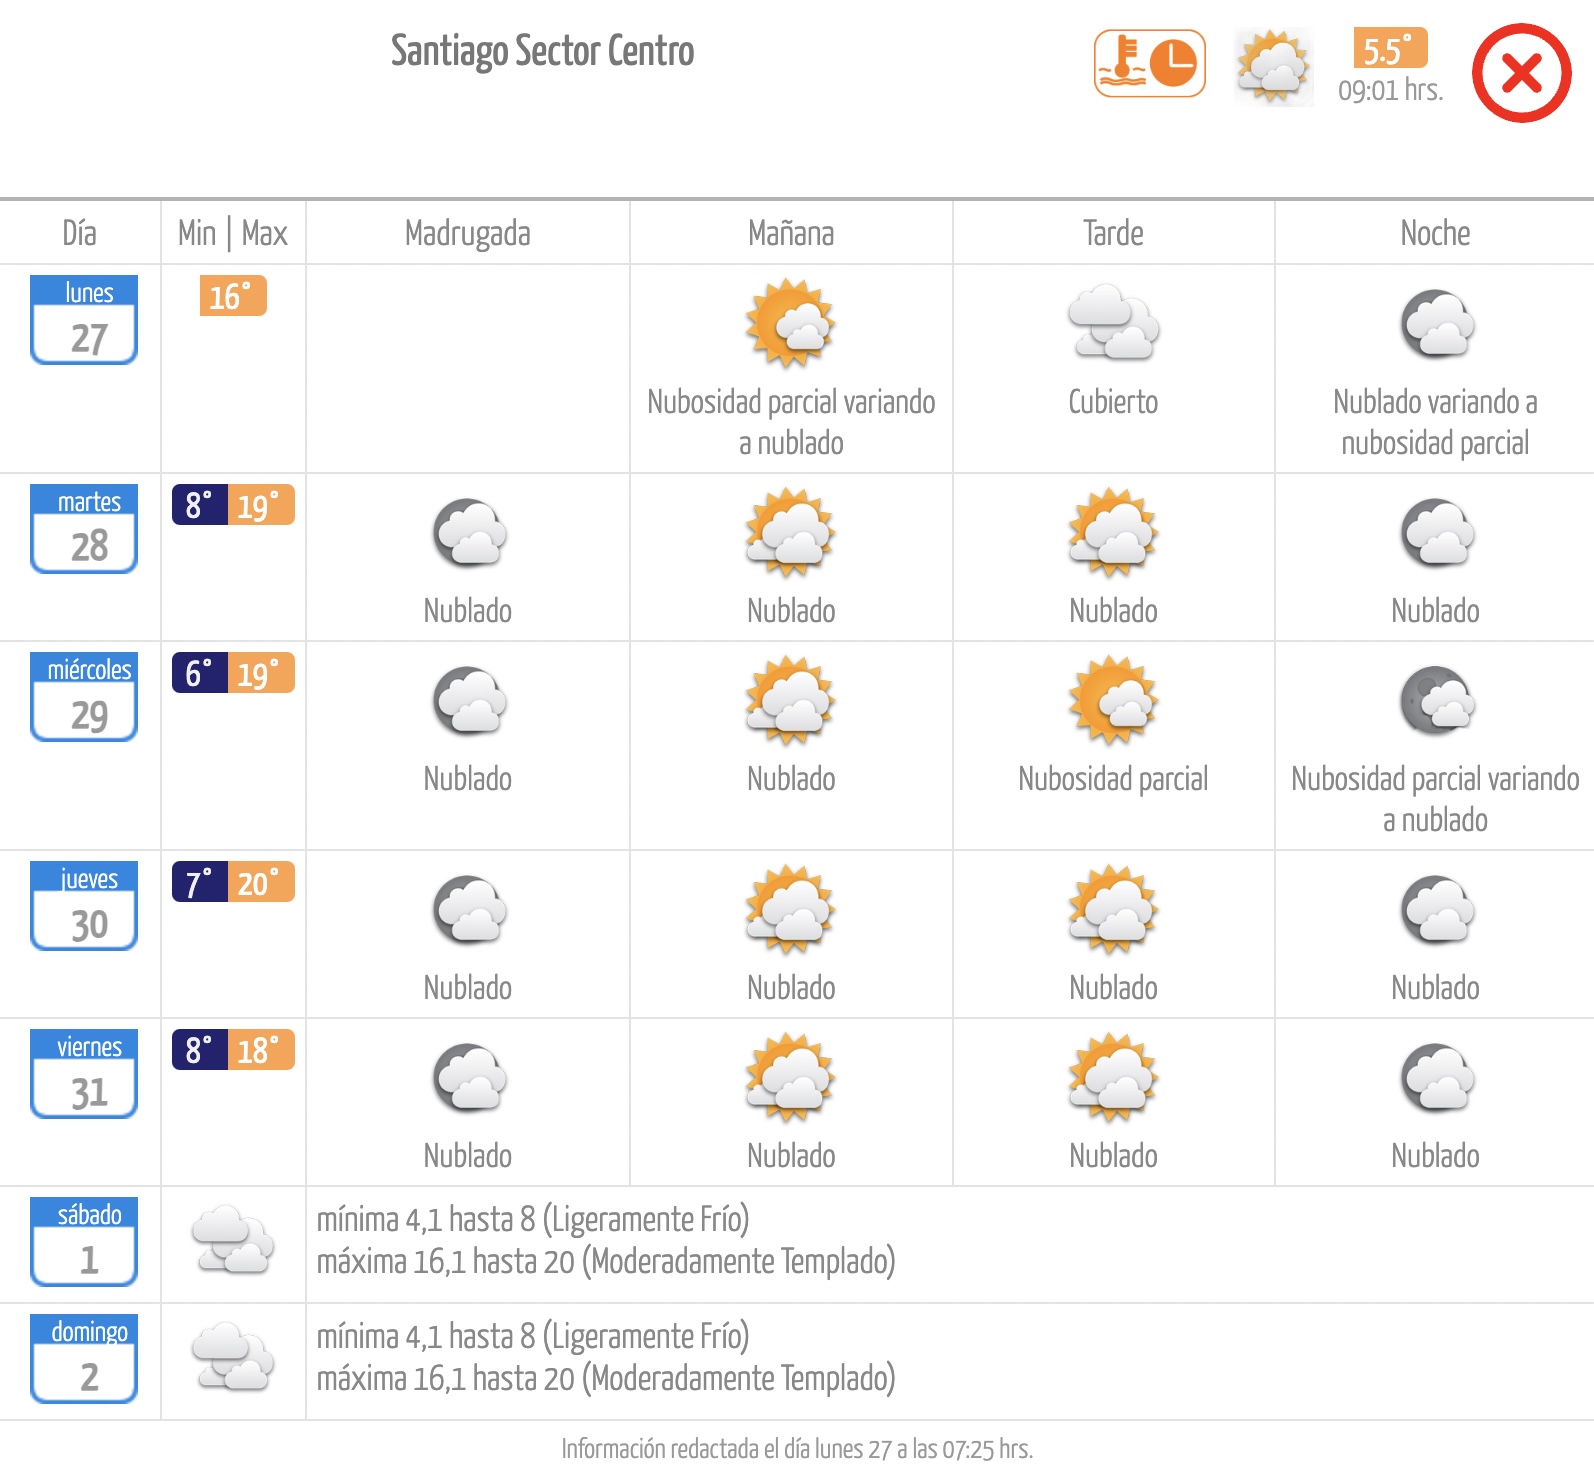
Task: Click miércoles Noche moon and cloud icon
Action: 1437,700
